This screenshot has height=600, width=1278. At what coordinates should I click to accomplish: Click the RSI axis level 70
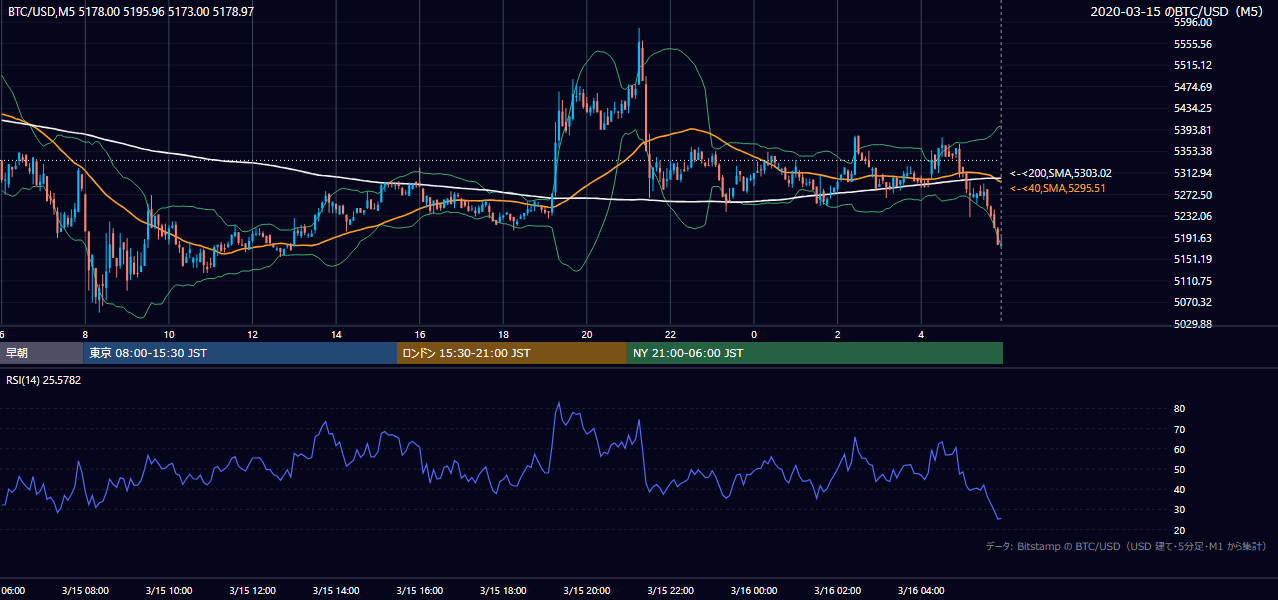coord(1179,429)
